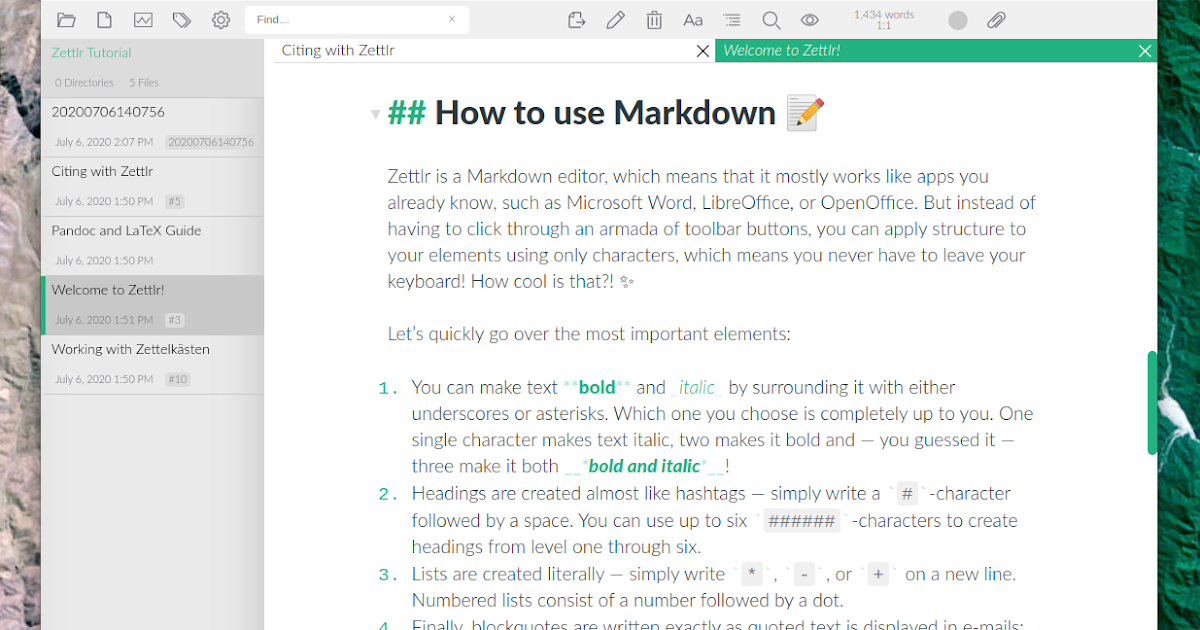Viewport: 1200px width, 630px height.
Task: Click the italic sample text
Action: point(697,387)
